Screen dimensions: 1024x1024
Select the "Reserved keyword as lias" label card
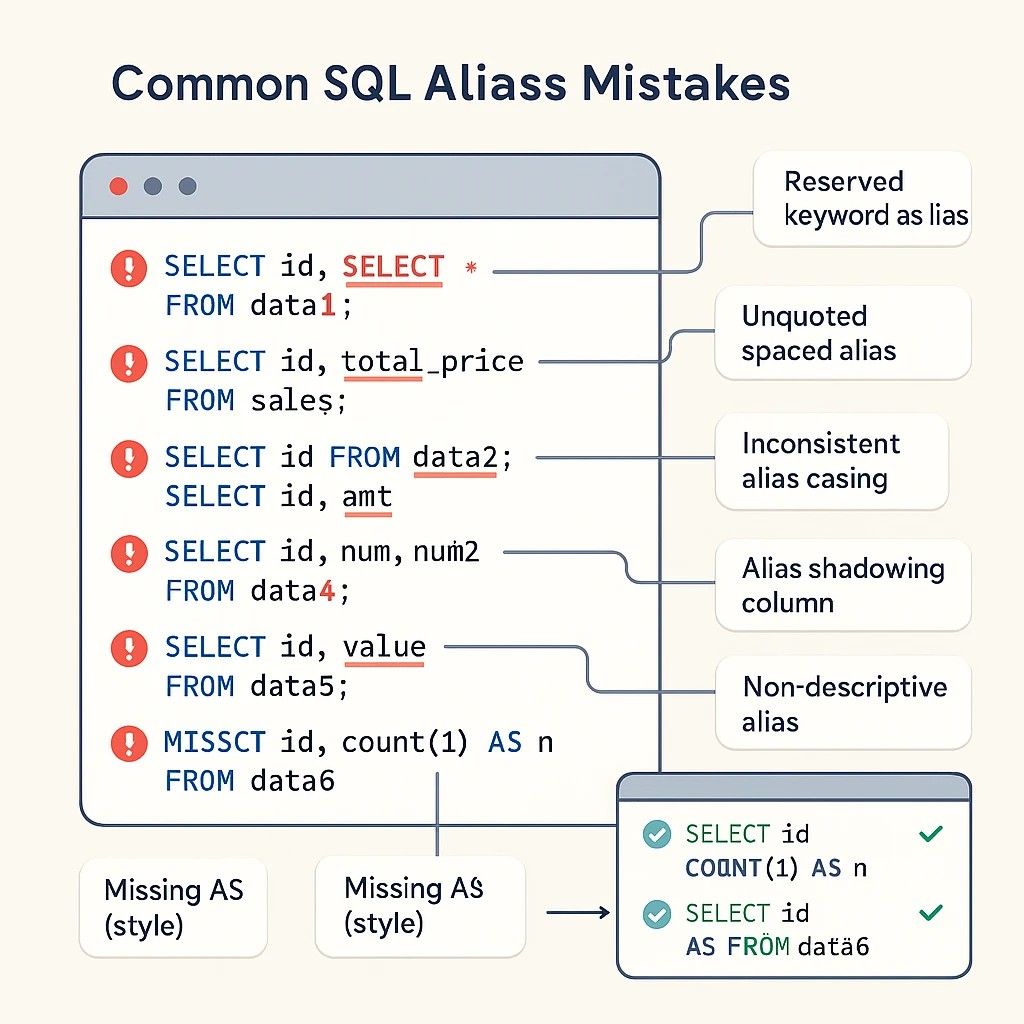(x=861, y=199)
